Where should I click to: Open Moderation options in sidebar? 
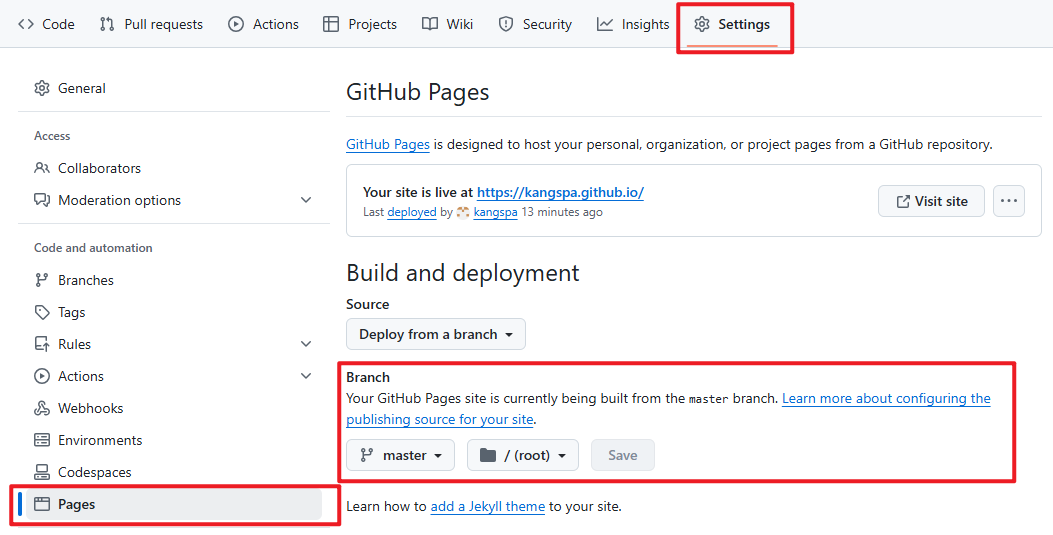(173, 200)
